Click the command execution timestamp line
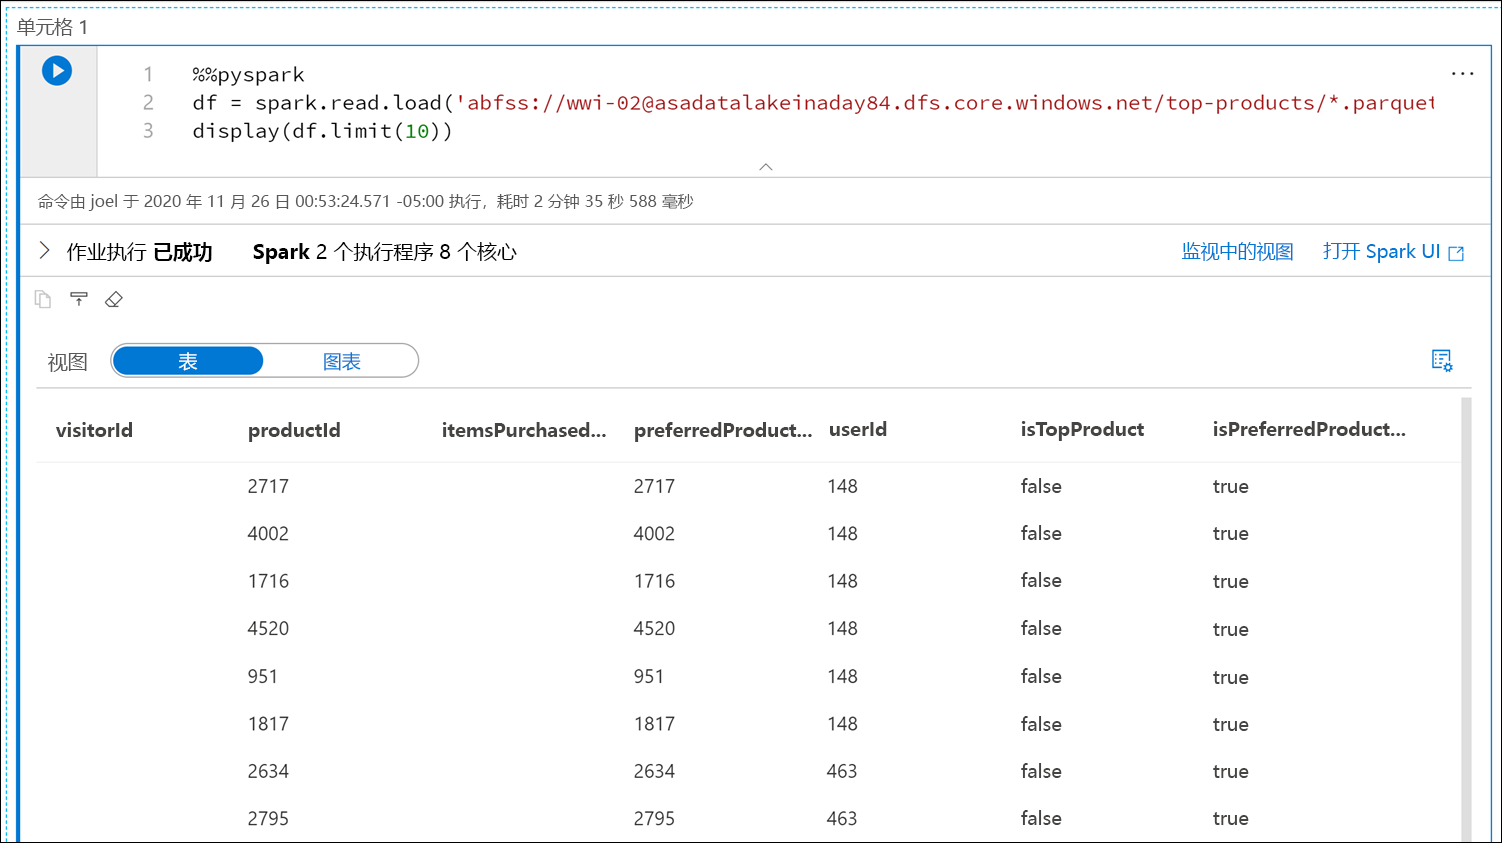 tap(365, 201)
